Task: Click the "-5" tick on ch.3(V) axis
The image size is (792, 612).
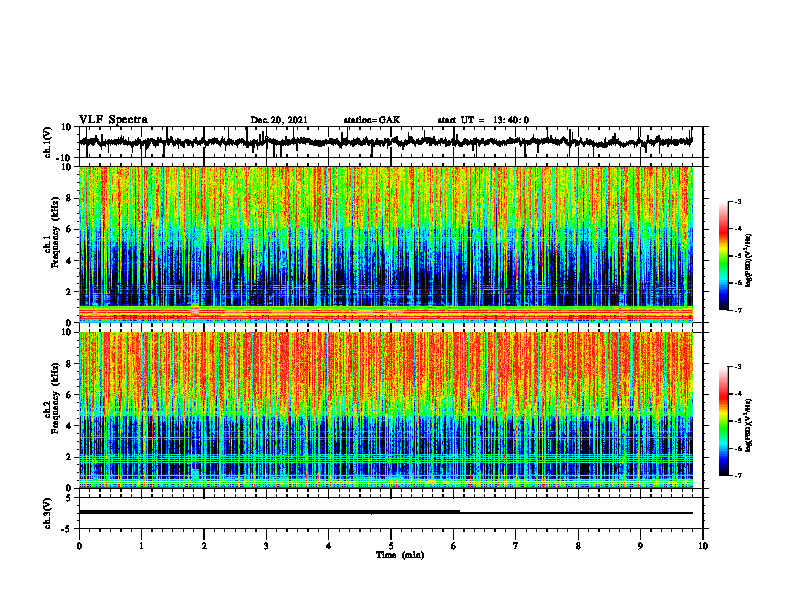Action: point(68,529)
